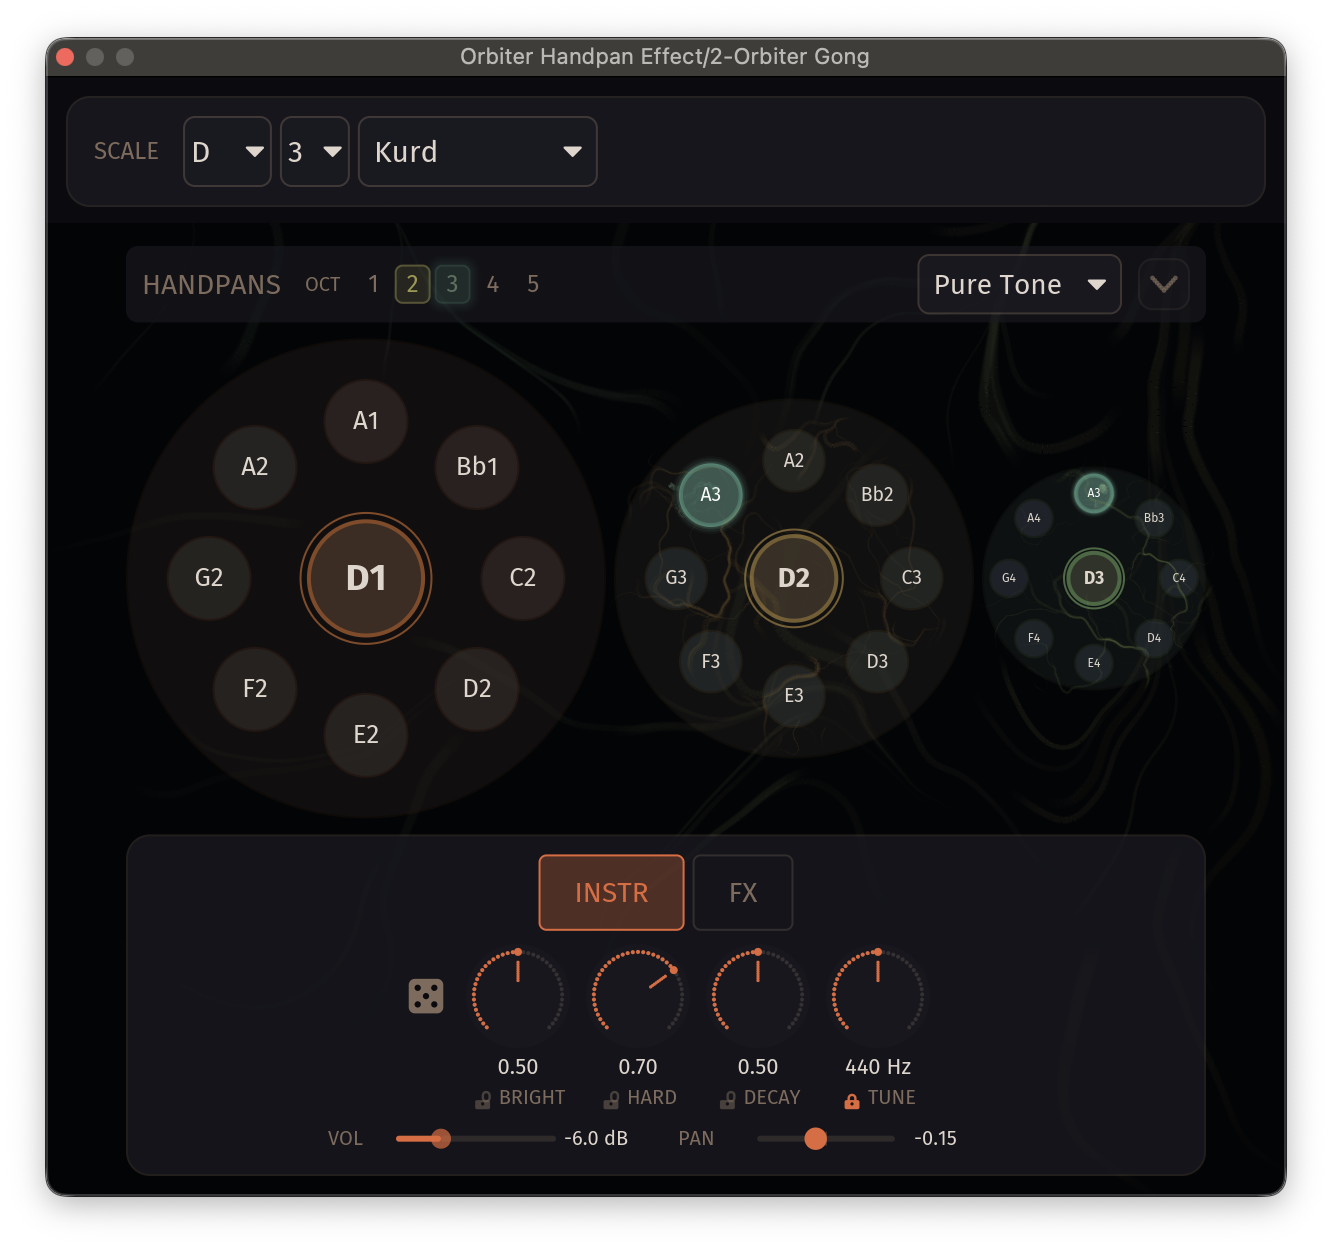The width and height of the screenshot is (1332, 1250).
Task: Strike the A2 pad on middle handpan
Action: [x=794, y=461]
